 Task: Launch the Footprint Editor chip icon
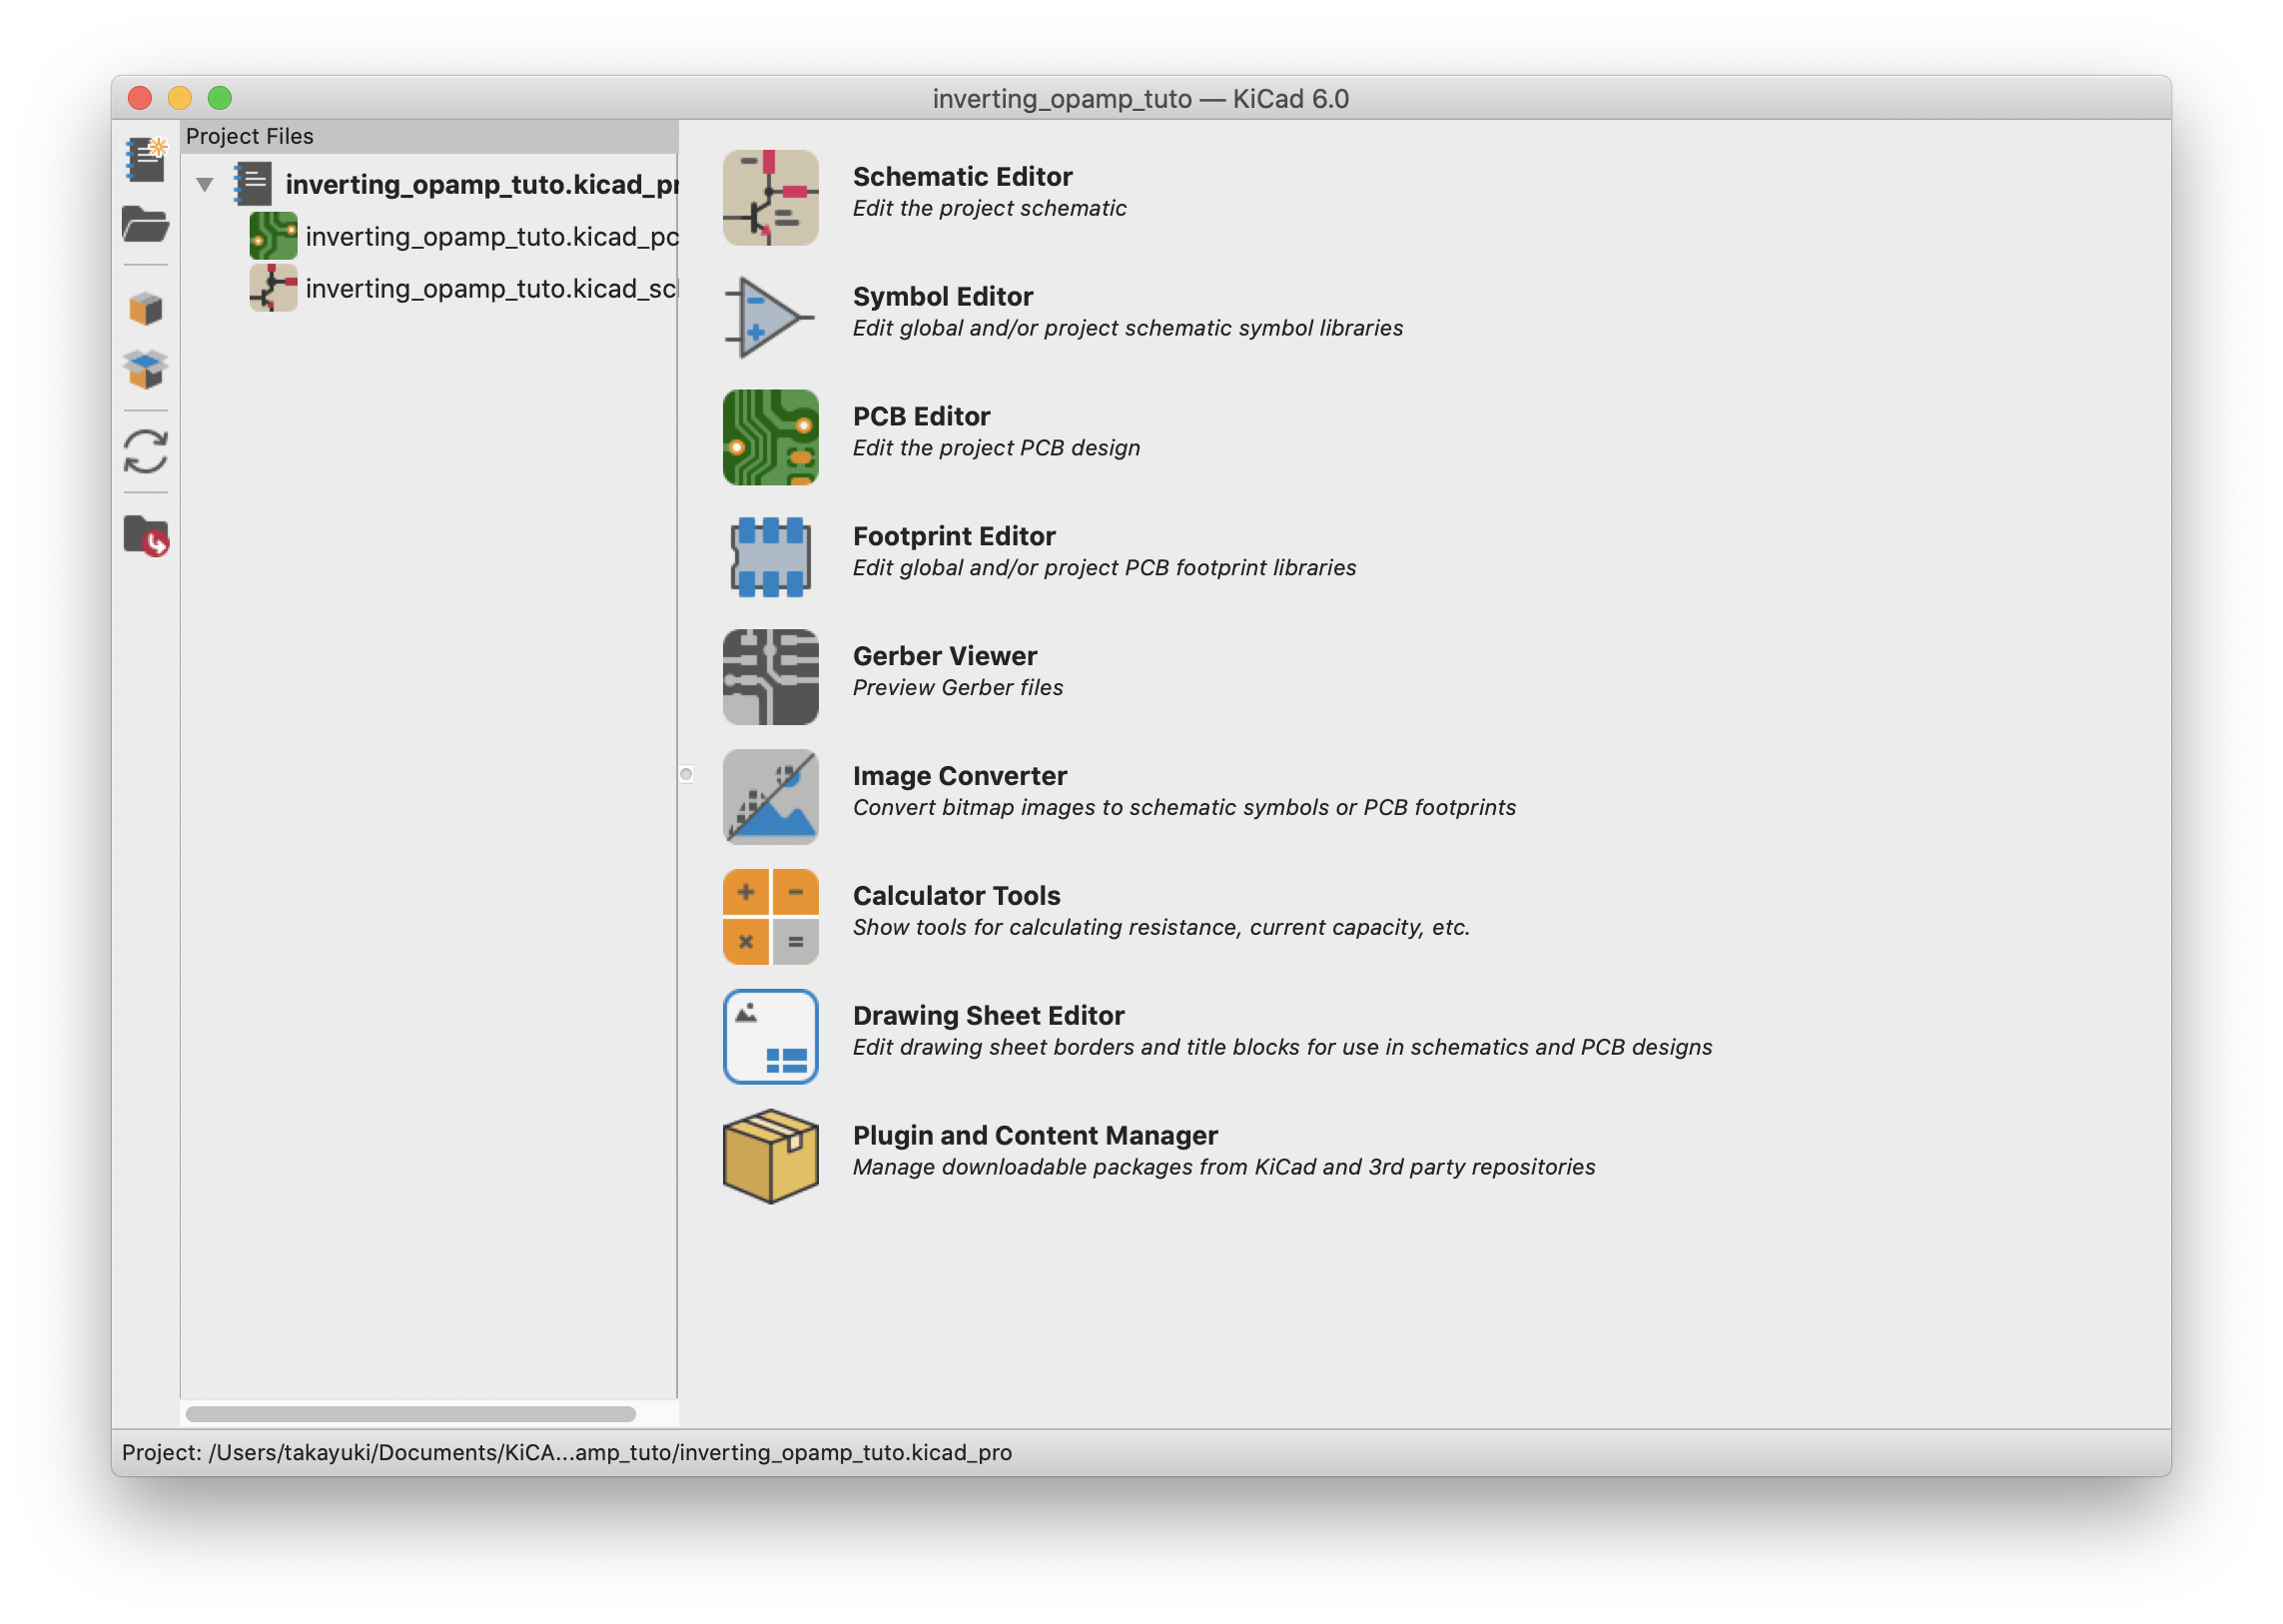coord(770,557)
